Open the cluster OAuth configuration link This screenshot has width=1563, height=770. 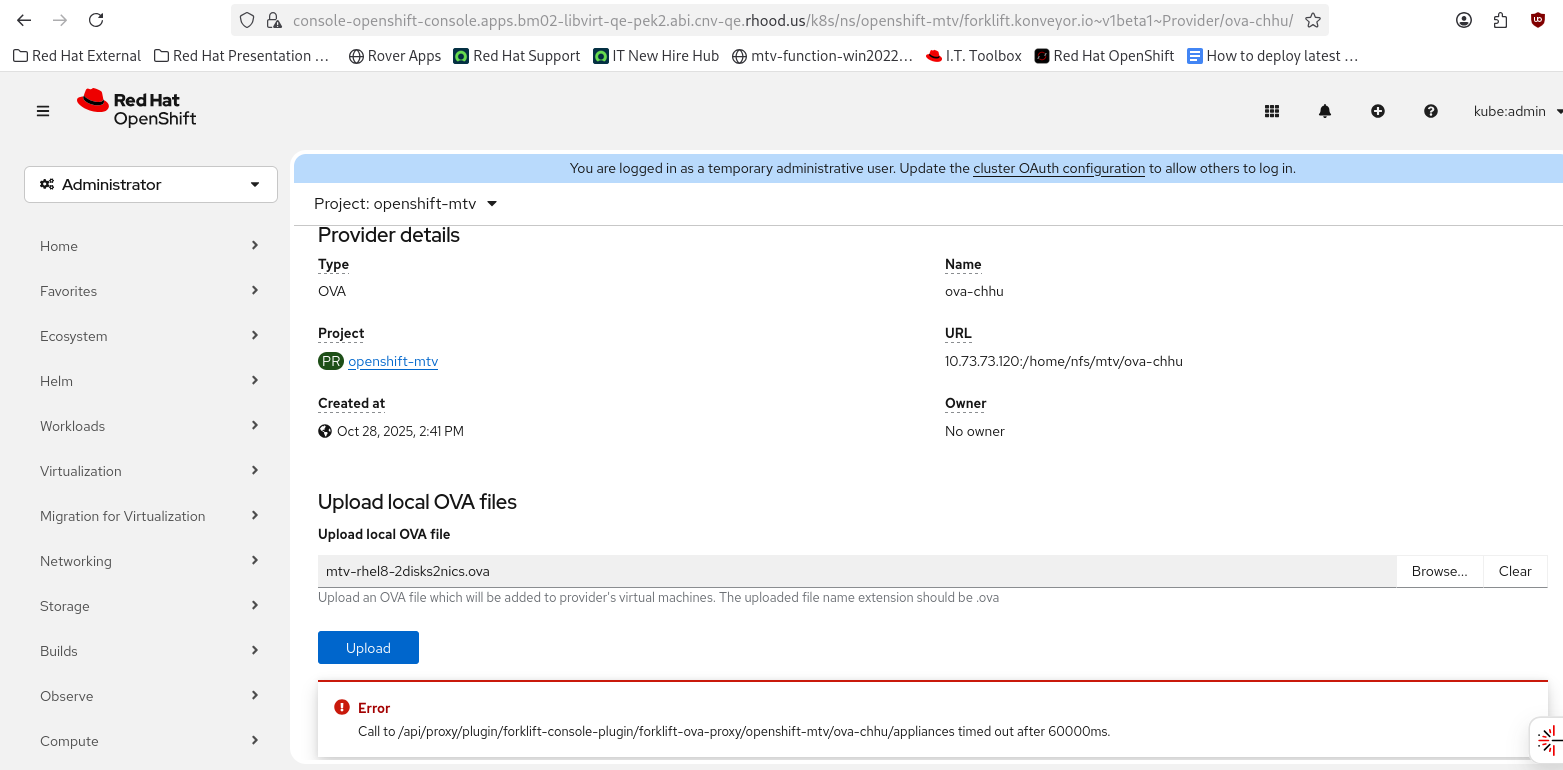[1059, 168]
